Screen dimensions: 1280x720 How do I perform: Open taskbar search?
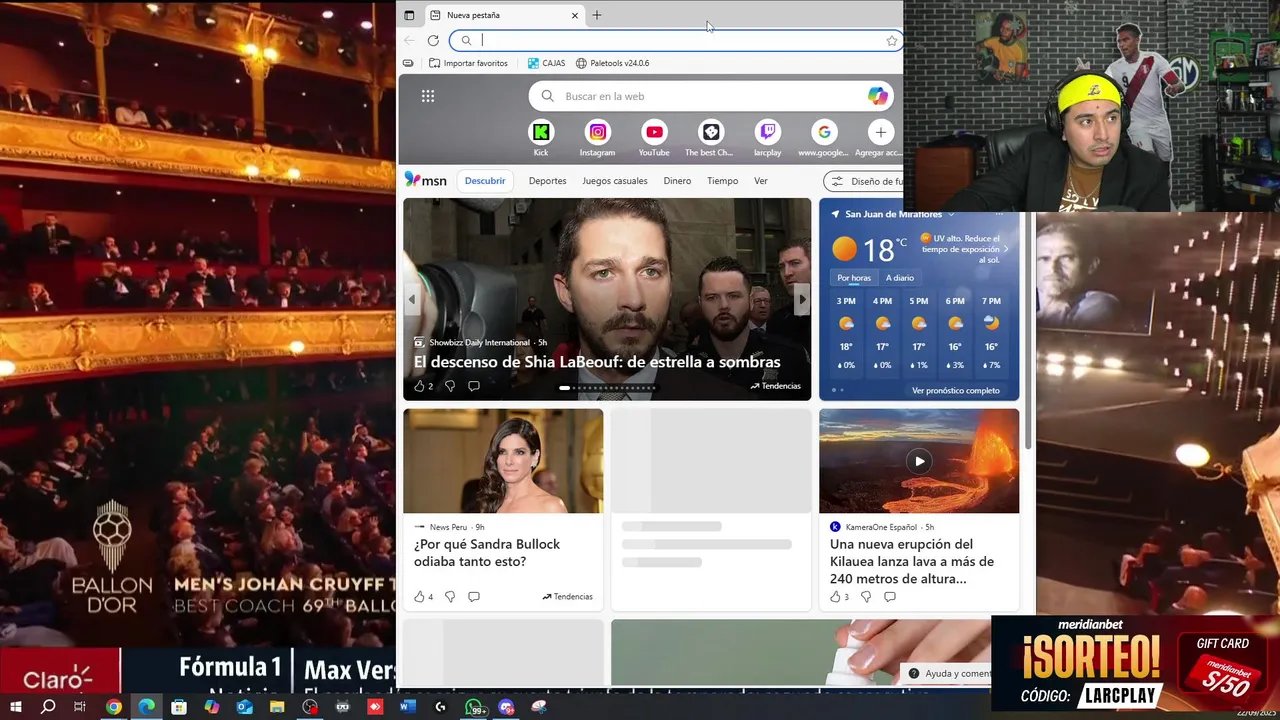tap(48, 707)
